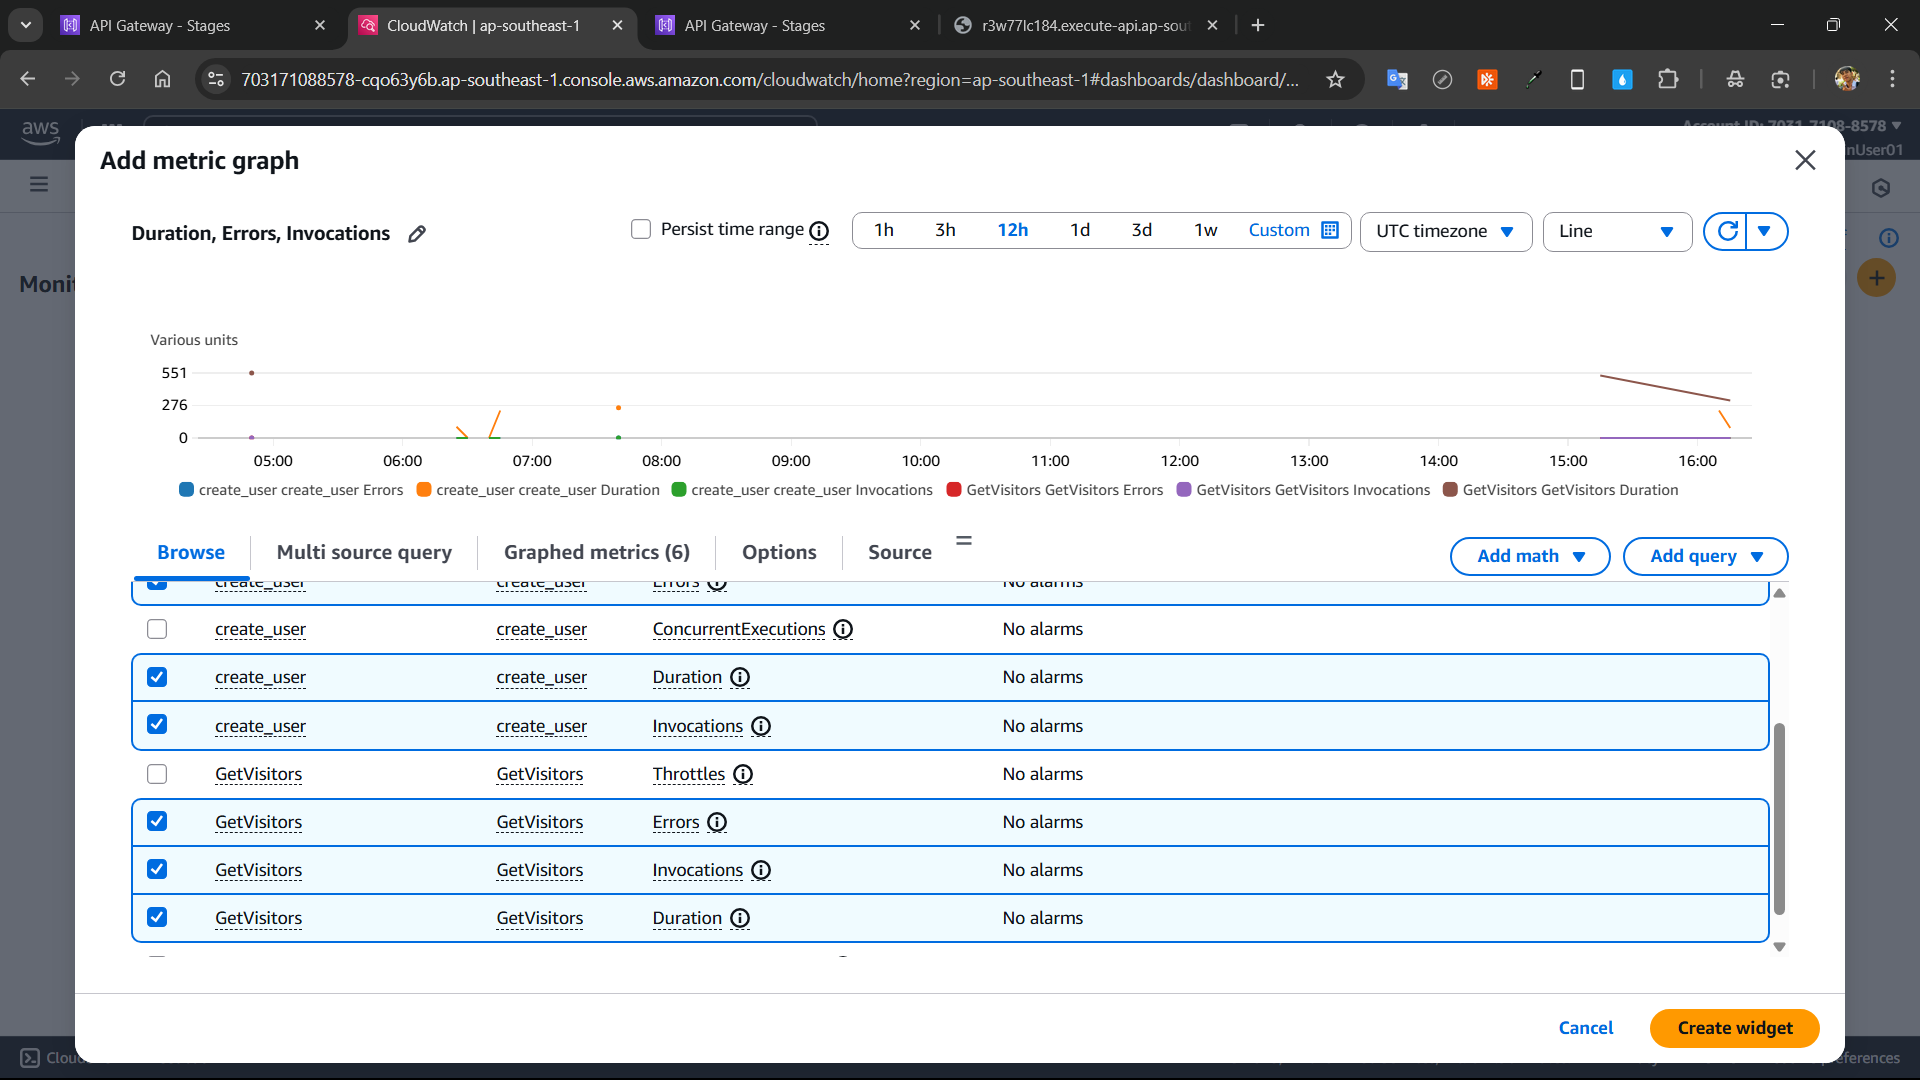Check the GetVisitors Throttles row

pyautogui.click(x=157, y=774)
